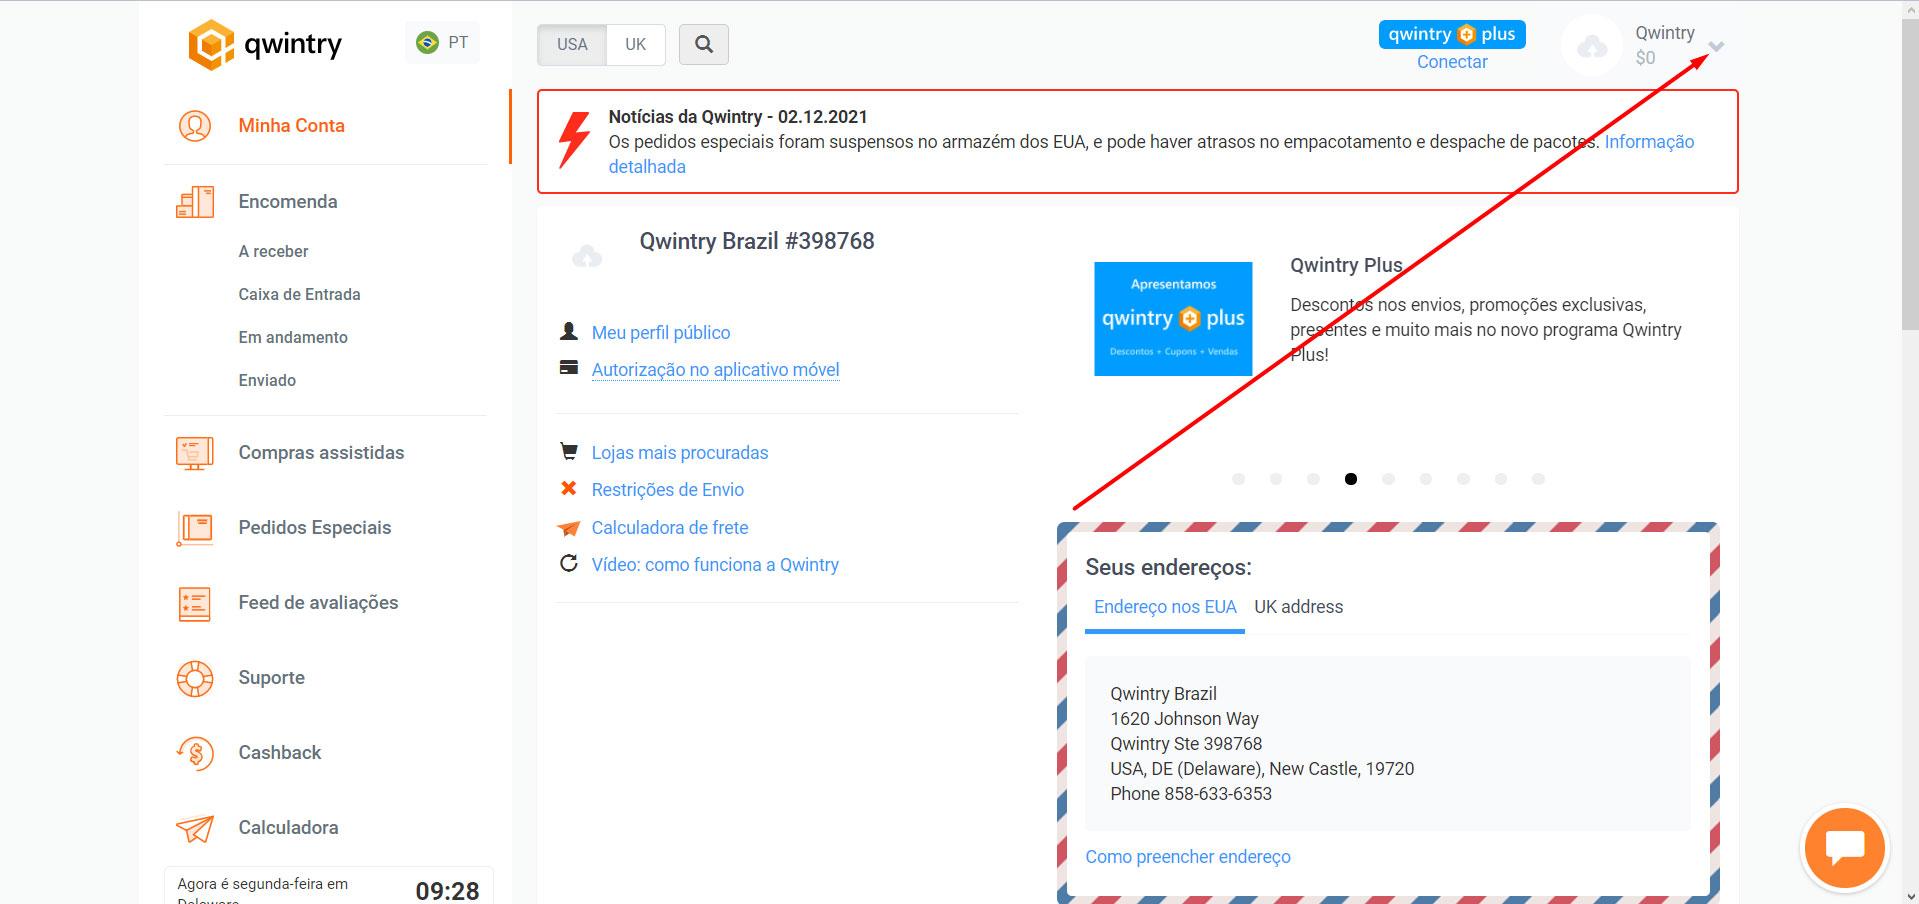Select the last carousel dot
This screenshot has height=904, width=1919.
[x=1538, y=479]
